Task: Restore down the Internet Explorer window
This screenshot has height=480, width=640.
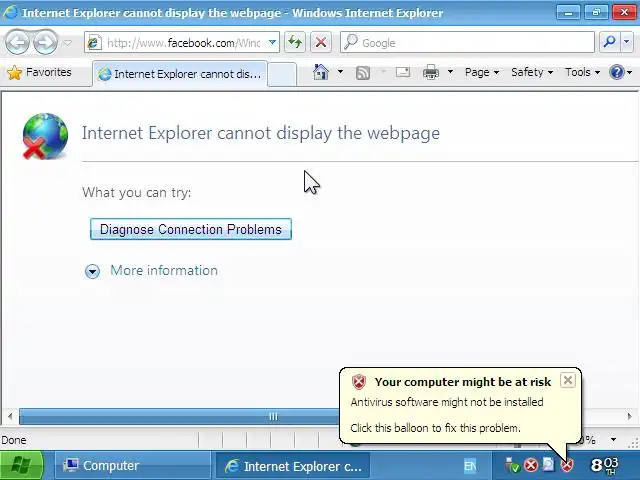Action: click(596, 13)
